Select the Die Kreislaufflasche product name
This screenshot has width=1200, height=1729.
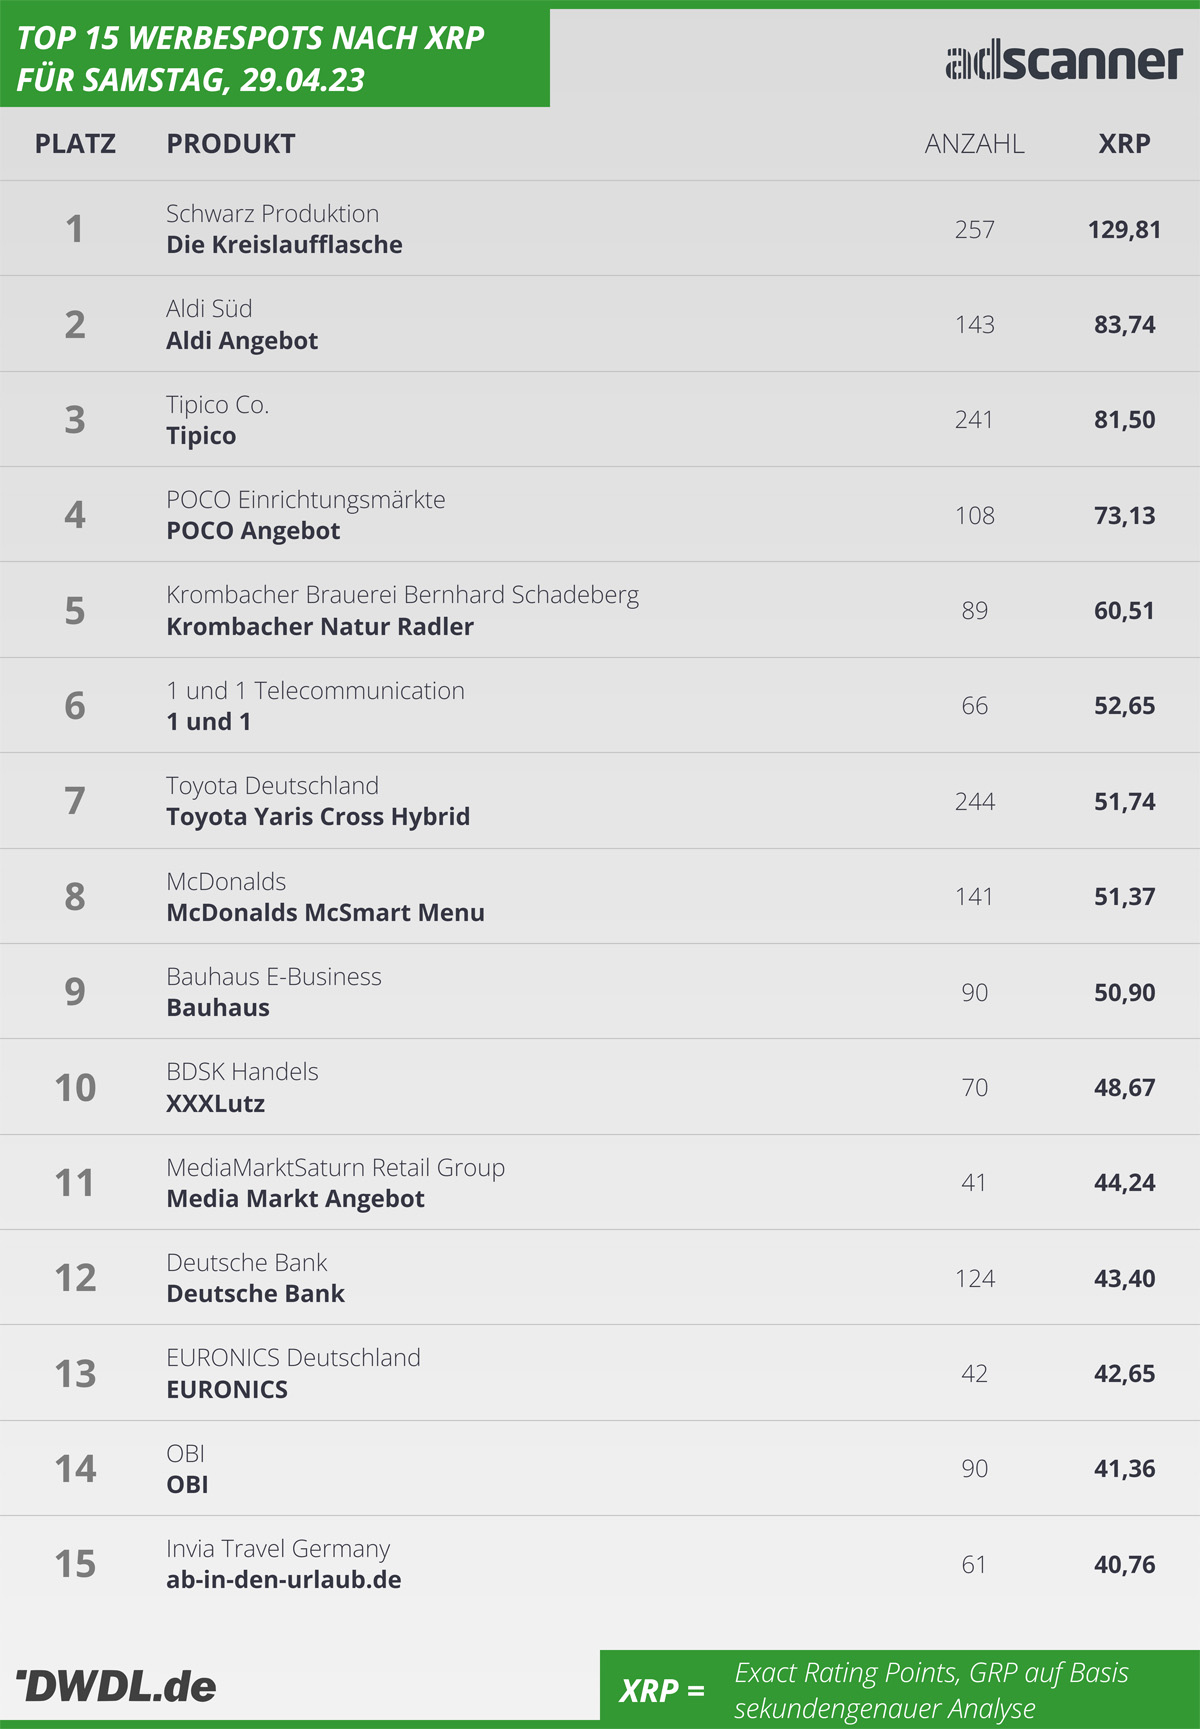click(284, 245)
